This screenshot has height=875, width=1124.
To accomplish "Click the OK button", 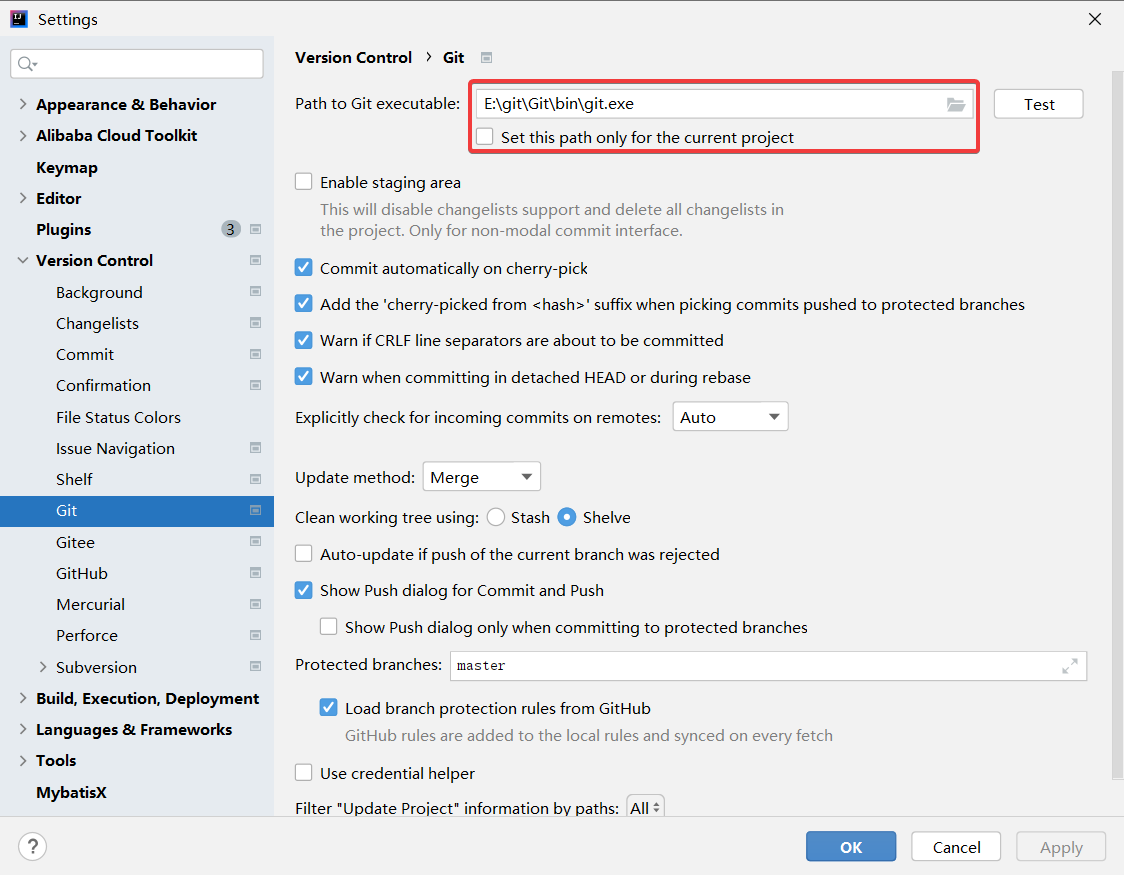I will 851,847.
